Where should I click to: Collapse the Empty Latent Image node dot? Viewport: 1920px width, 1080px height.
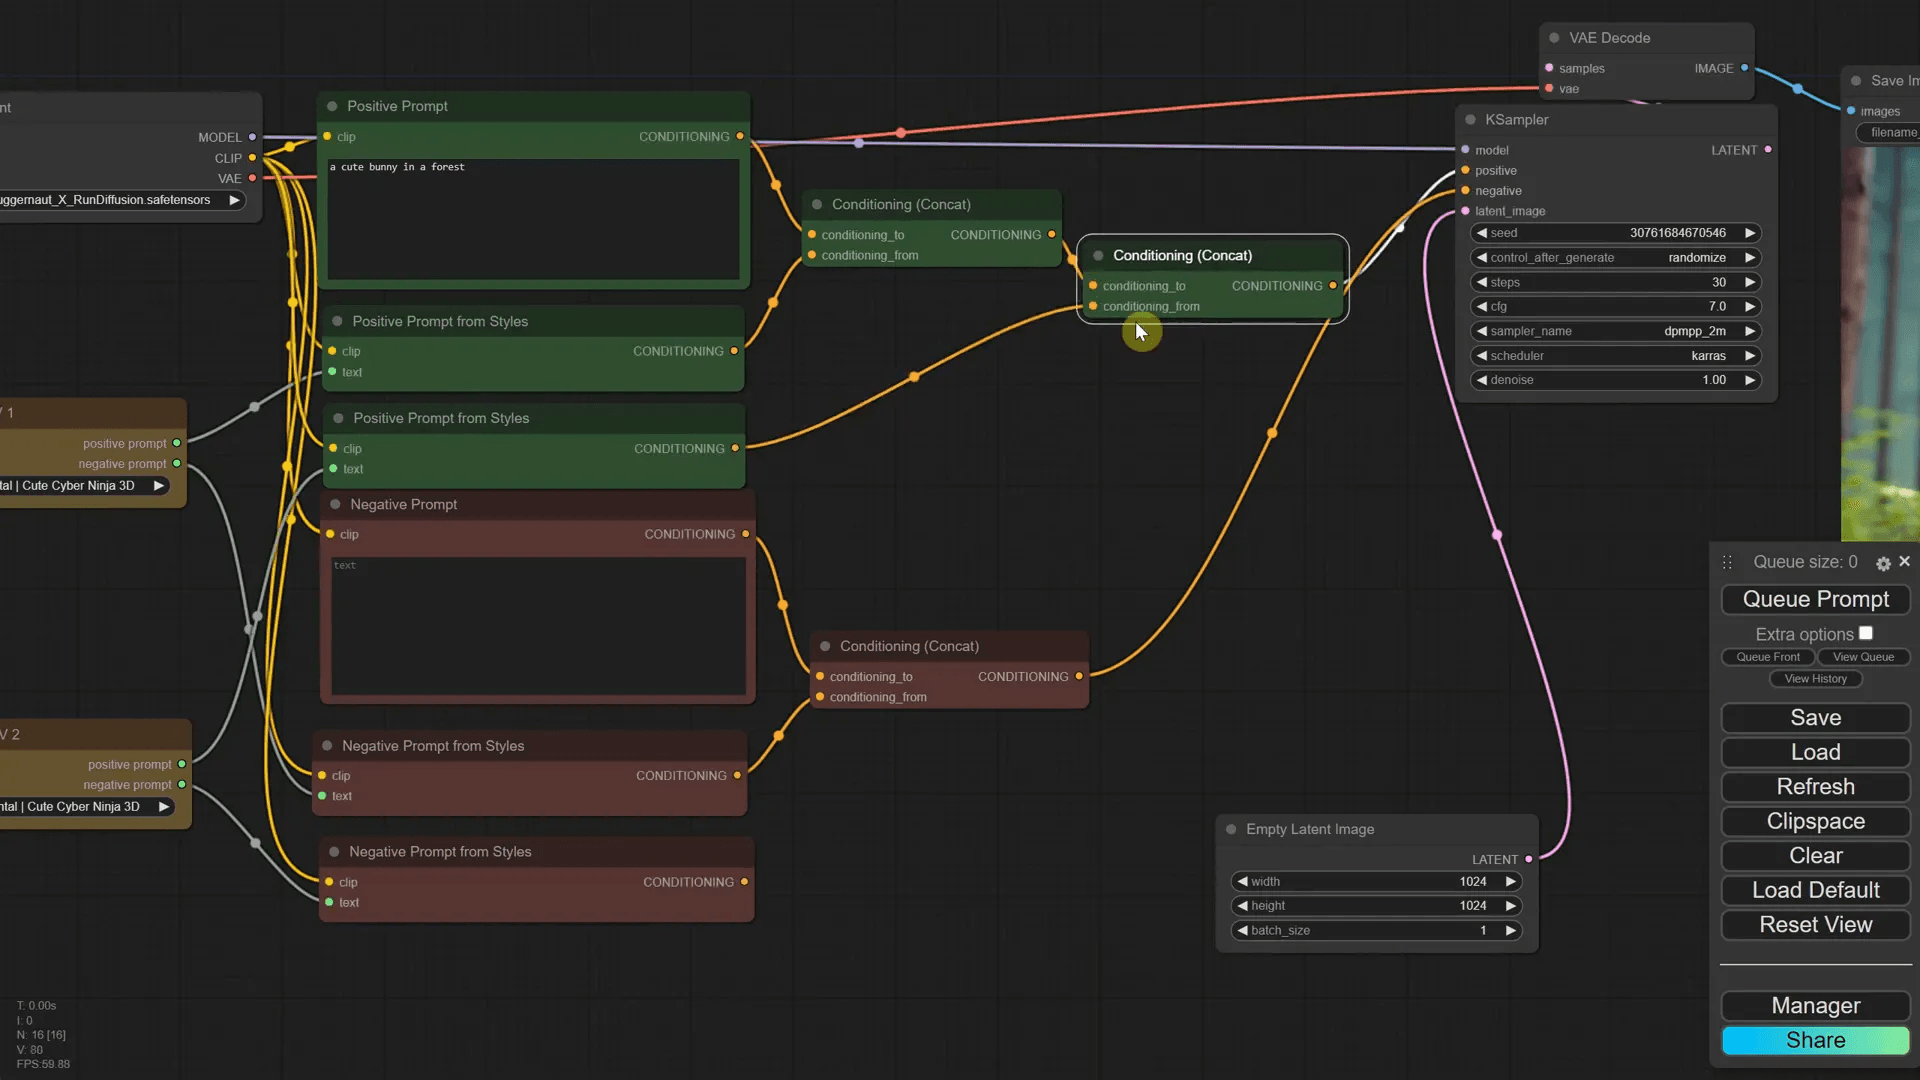(x=1231, y=829)
